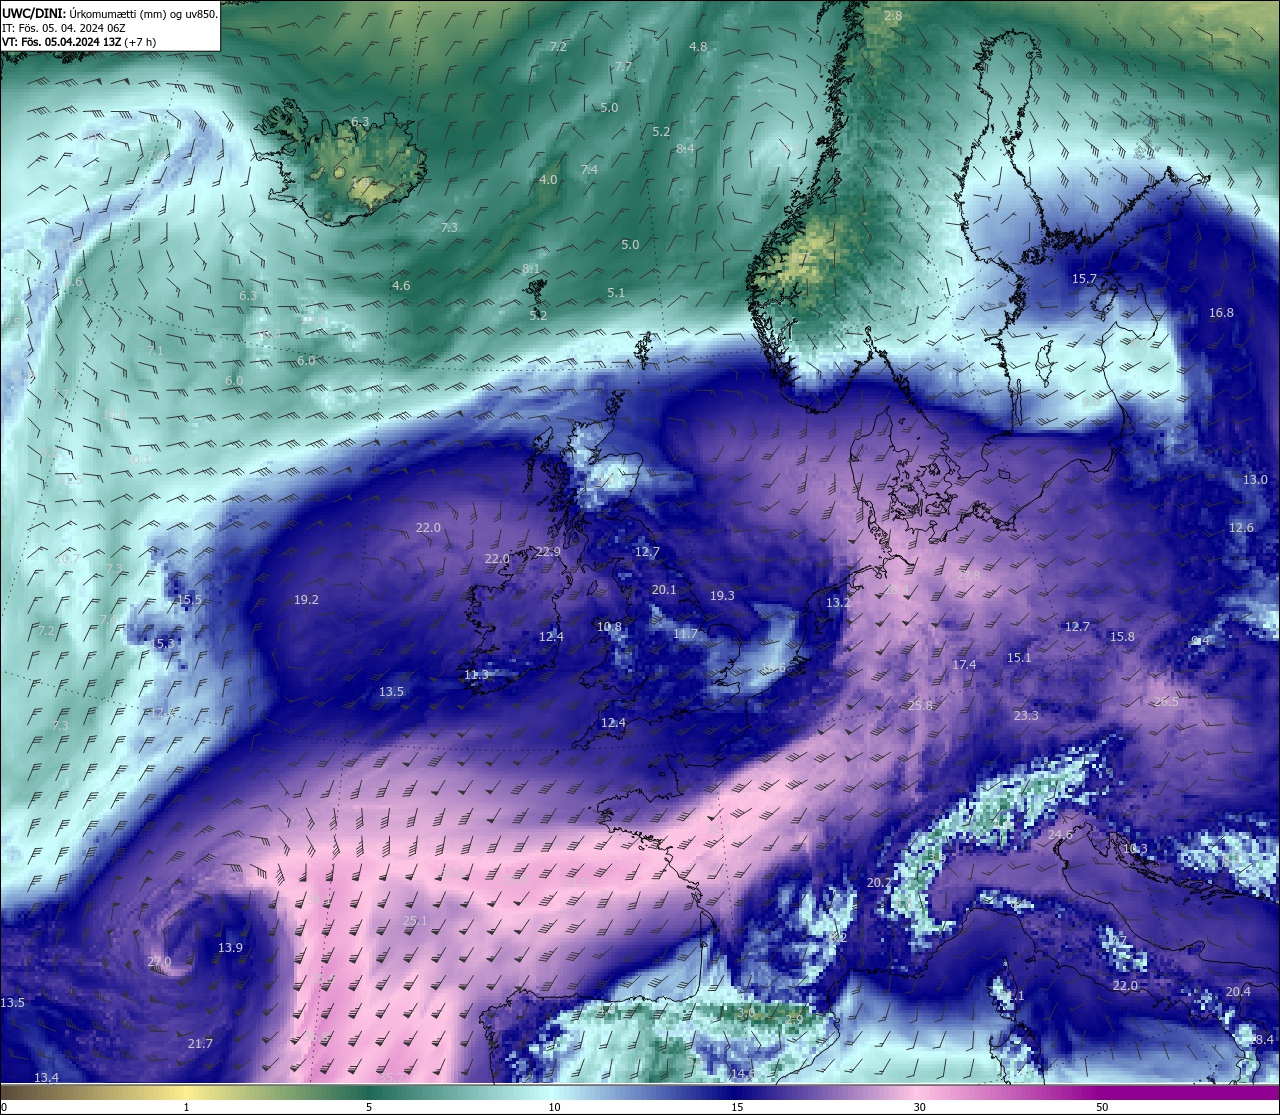Click the 16.8 value label
The image size is (1280, 1115).
tap(1221, 313)
